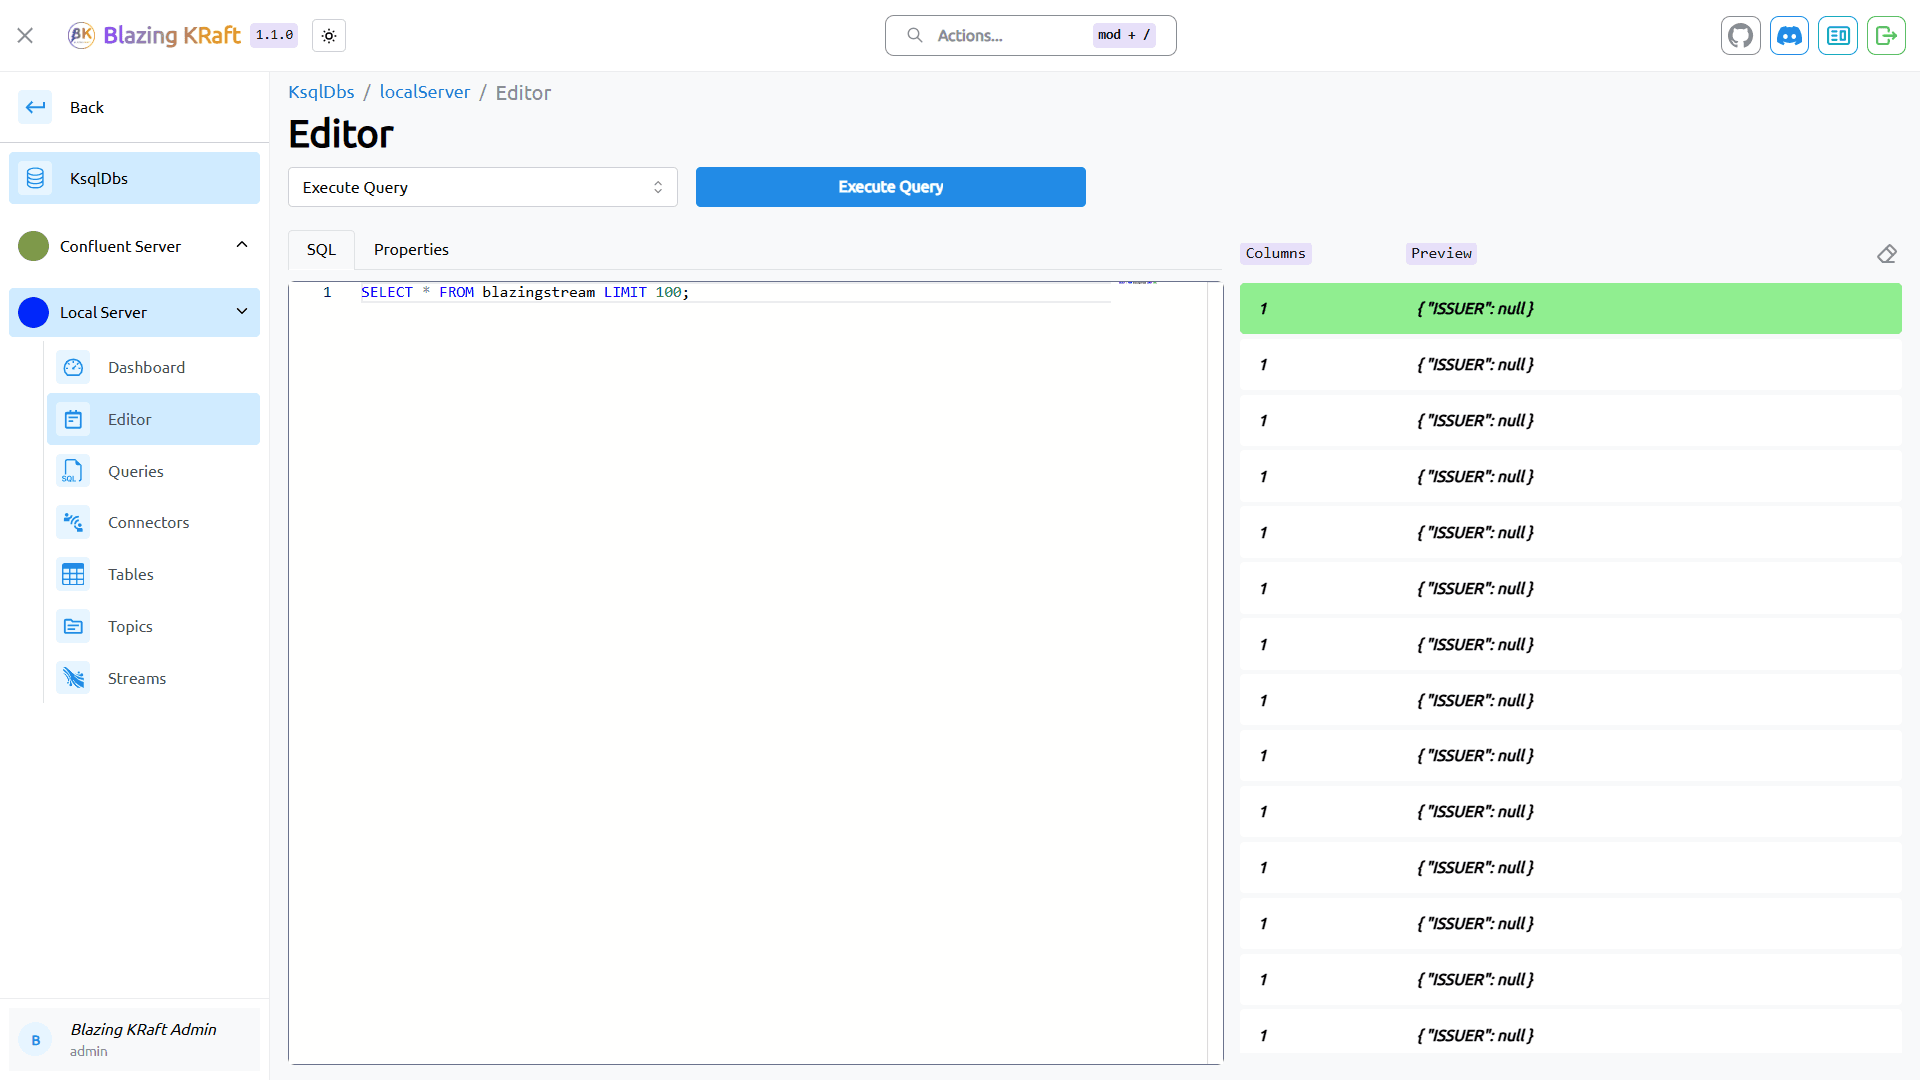This screenshot has height=1080, width=1920.
Task: Open the Execute Query dropdown
Action: [483, 187]
